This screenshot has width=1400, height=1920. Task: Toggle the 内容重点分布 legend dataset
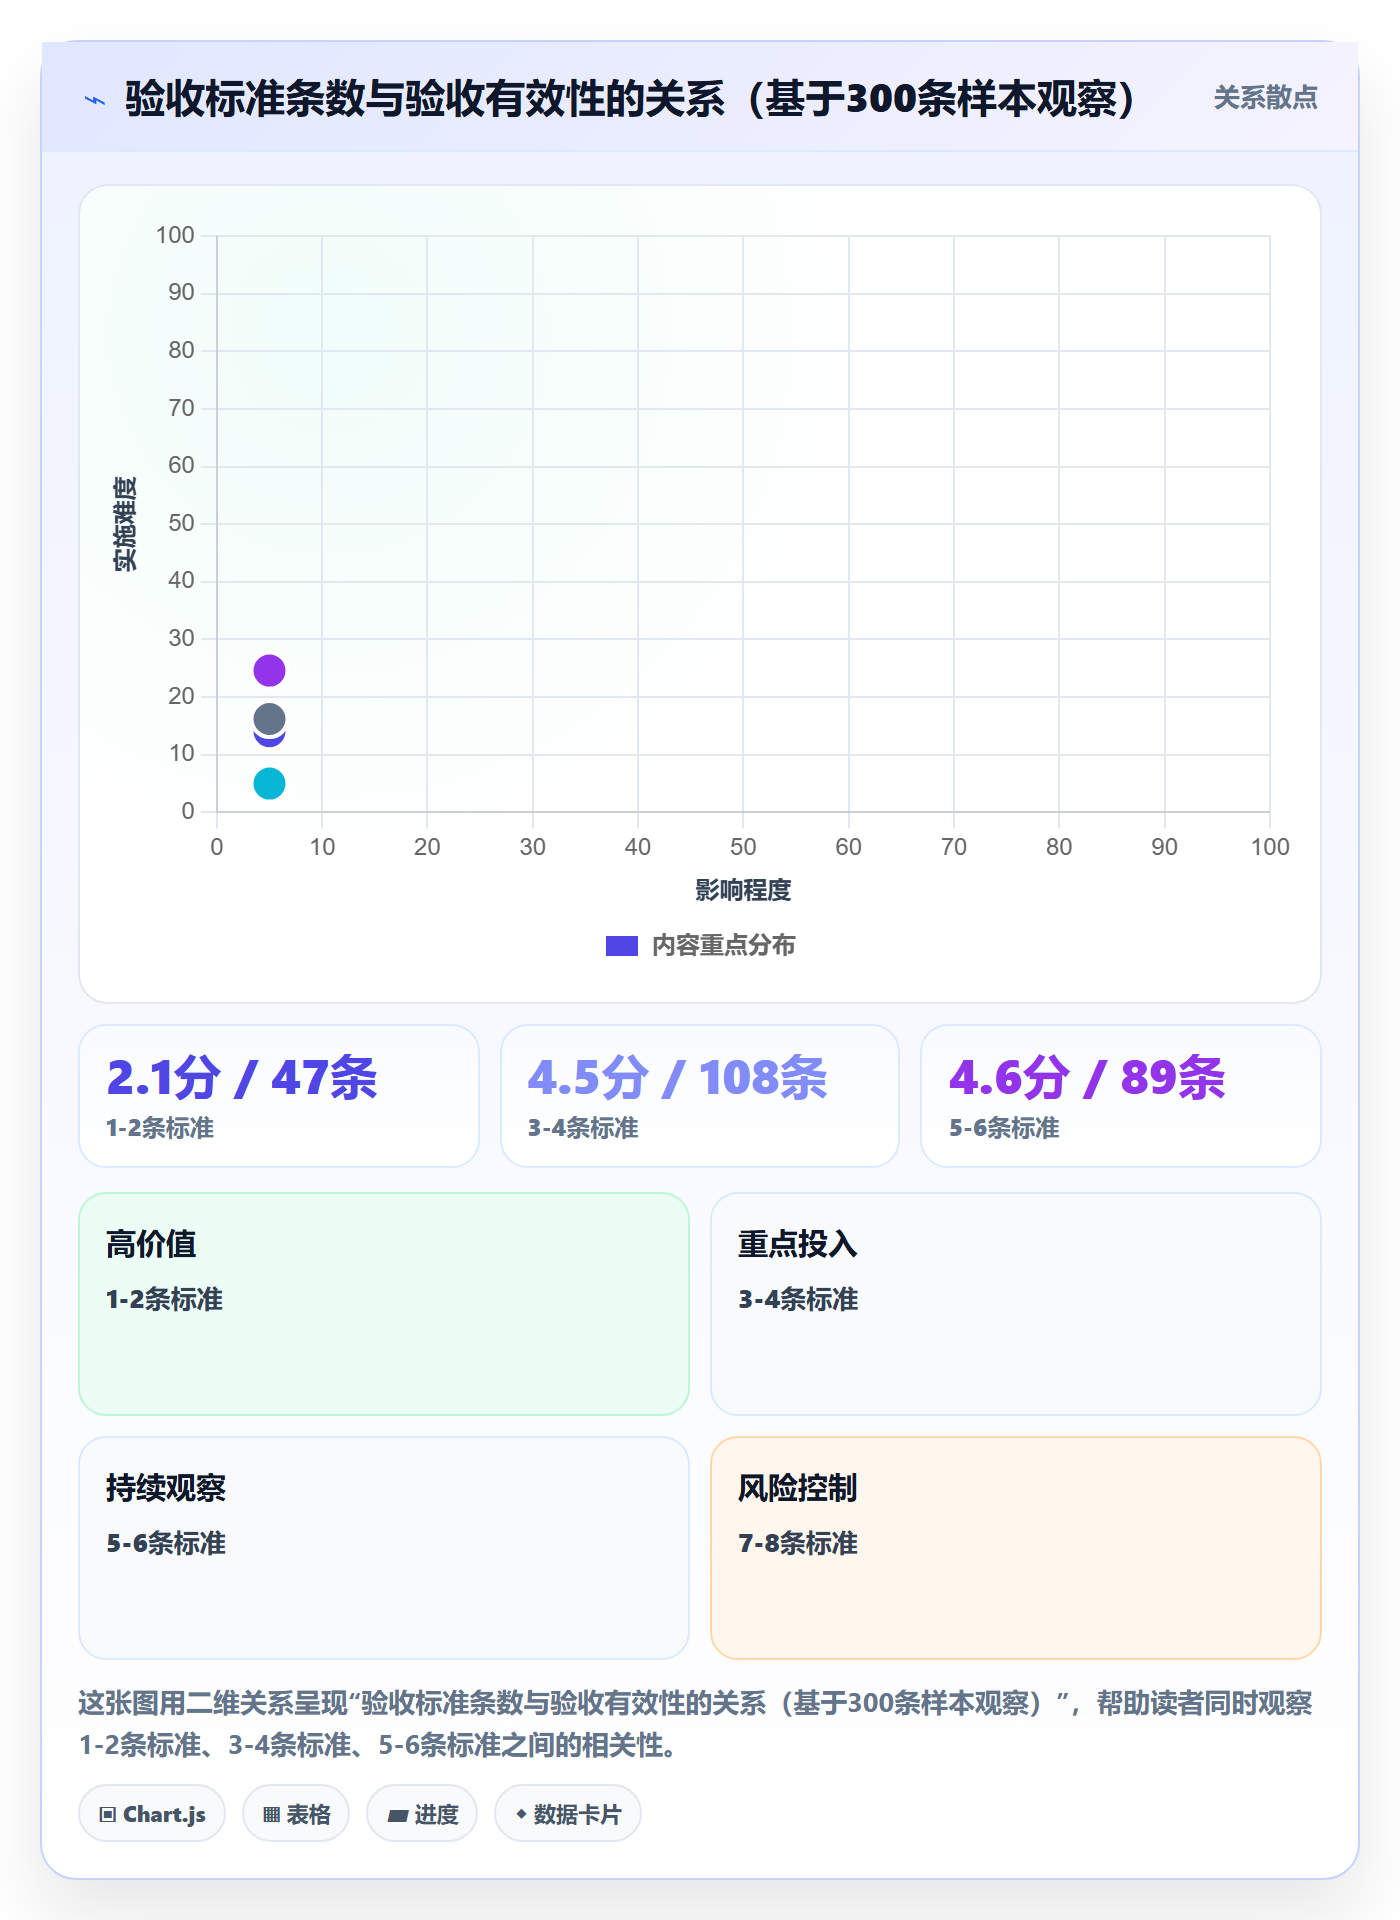(700, 945)
